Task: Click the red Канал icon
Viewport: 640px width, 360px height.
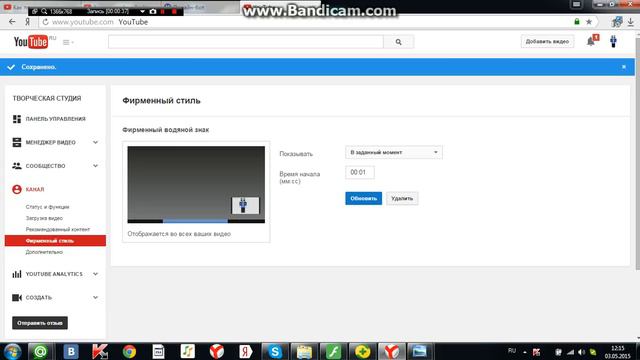Action: coord(17,189)
